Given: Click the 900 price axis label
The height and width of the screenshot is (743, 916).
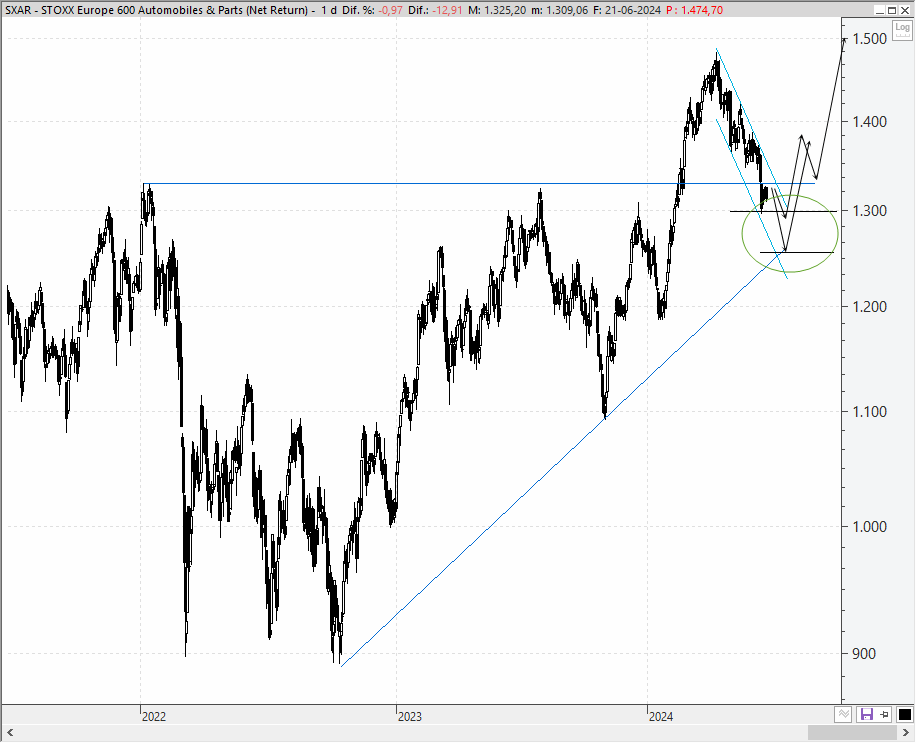Looking at the screenshot, I should click(864, 654).
